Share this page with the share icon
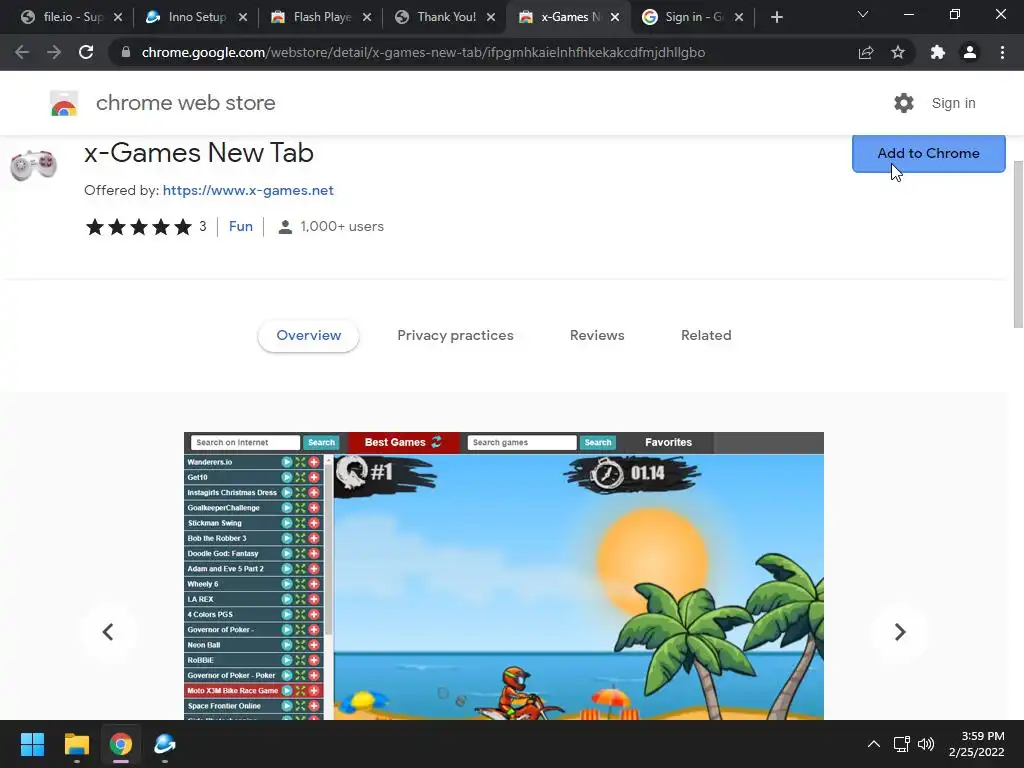The image size is (1024, 768). 866,52
